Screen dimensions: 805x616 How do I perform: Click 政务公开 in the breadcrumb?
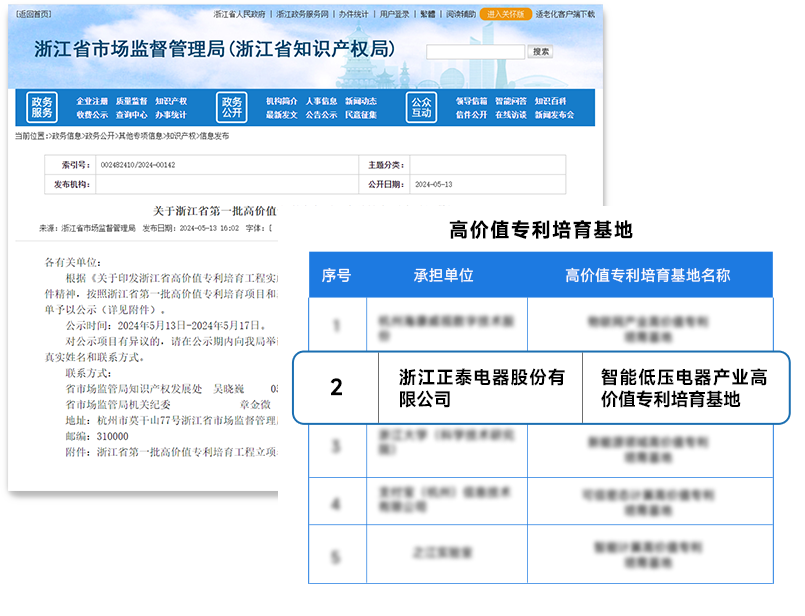[x=100, y=136]
